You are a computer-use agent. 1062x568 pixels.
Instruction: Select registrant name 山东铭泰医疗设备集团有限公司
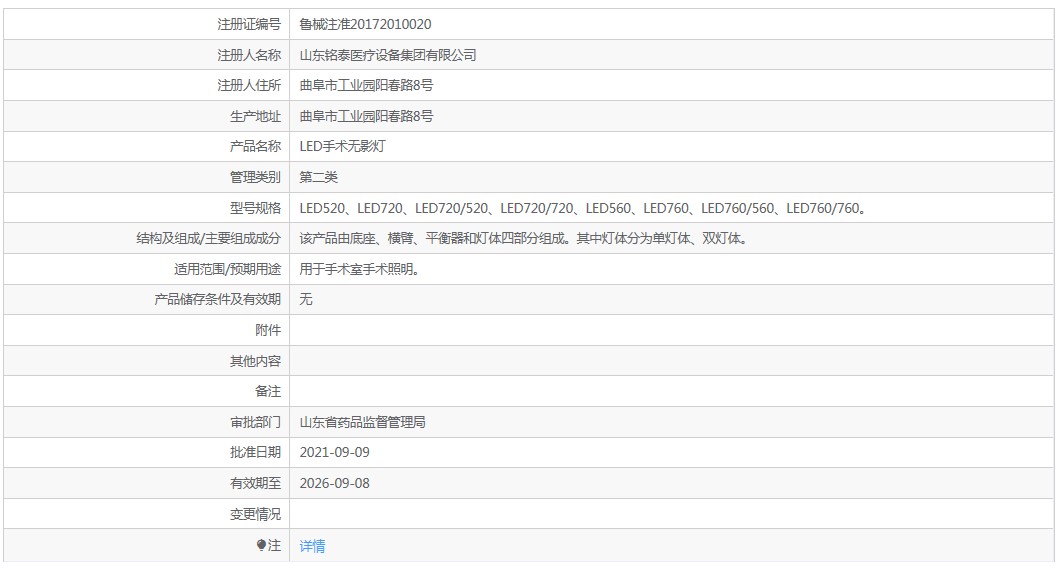(388, 56)
